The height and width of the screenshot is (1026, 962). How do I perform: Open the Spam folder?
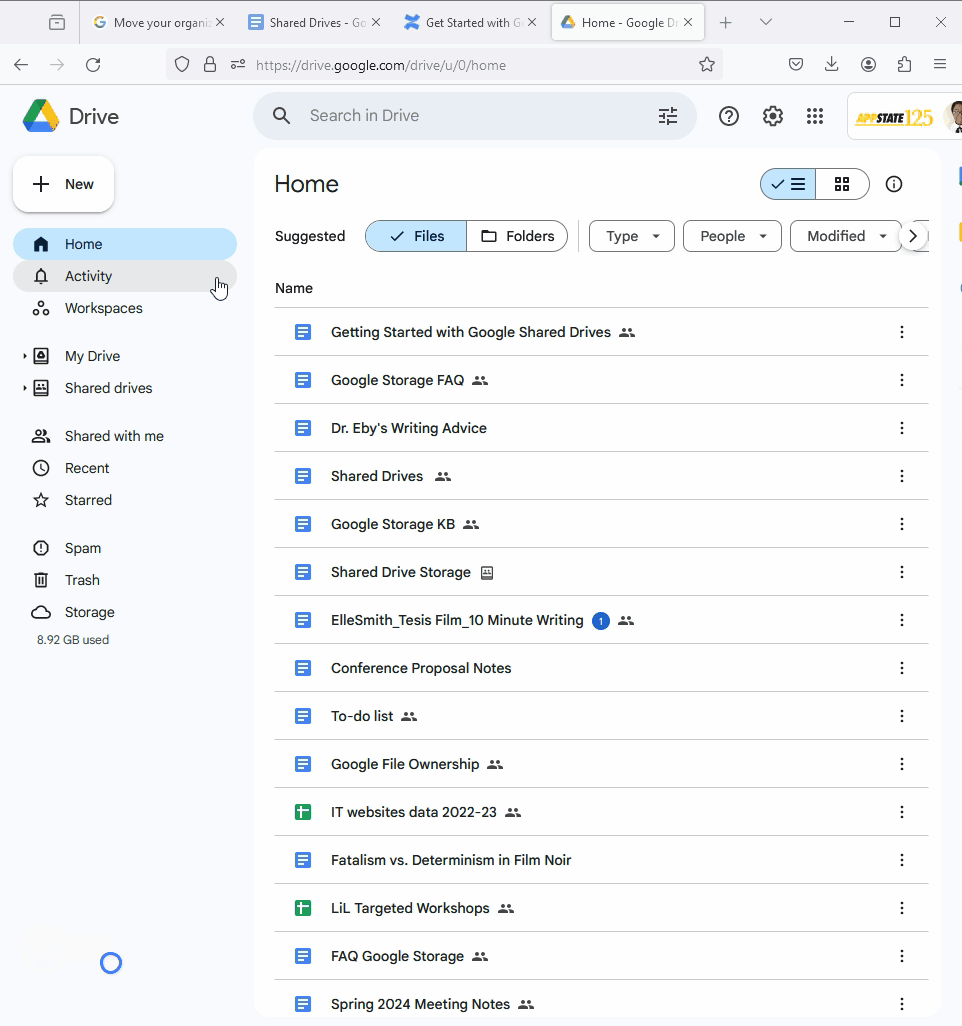(125, 548)
